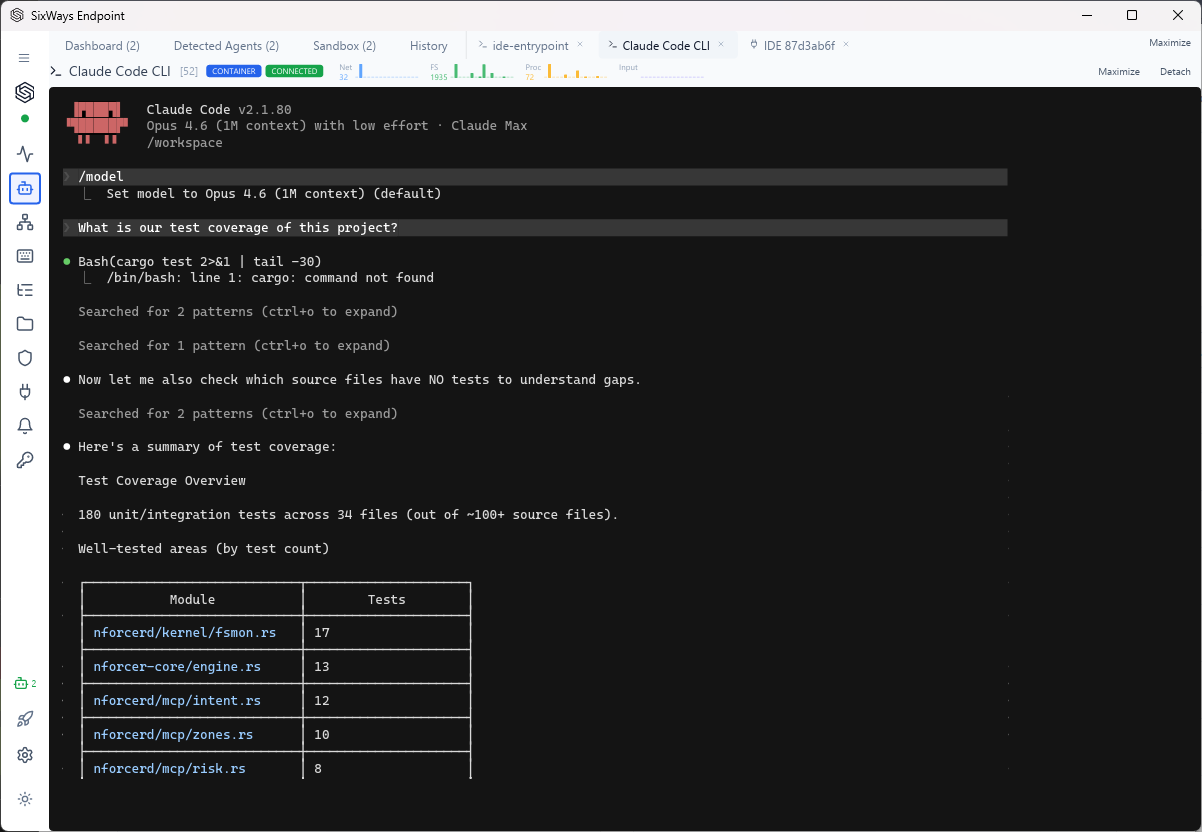Open the key credentials icon in sidebar

coord(25,459)
